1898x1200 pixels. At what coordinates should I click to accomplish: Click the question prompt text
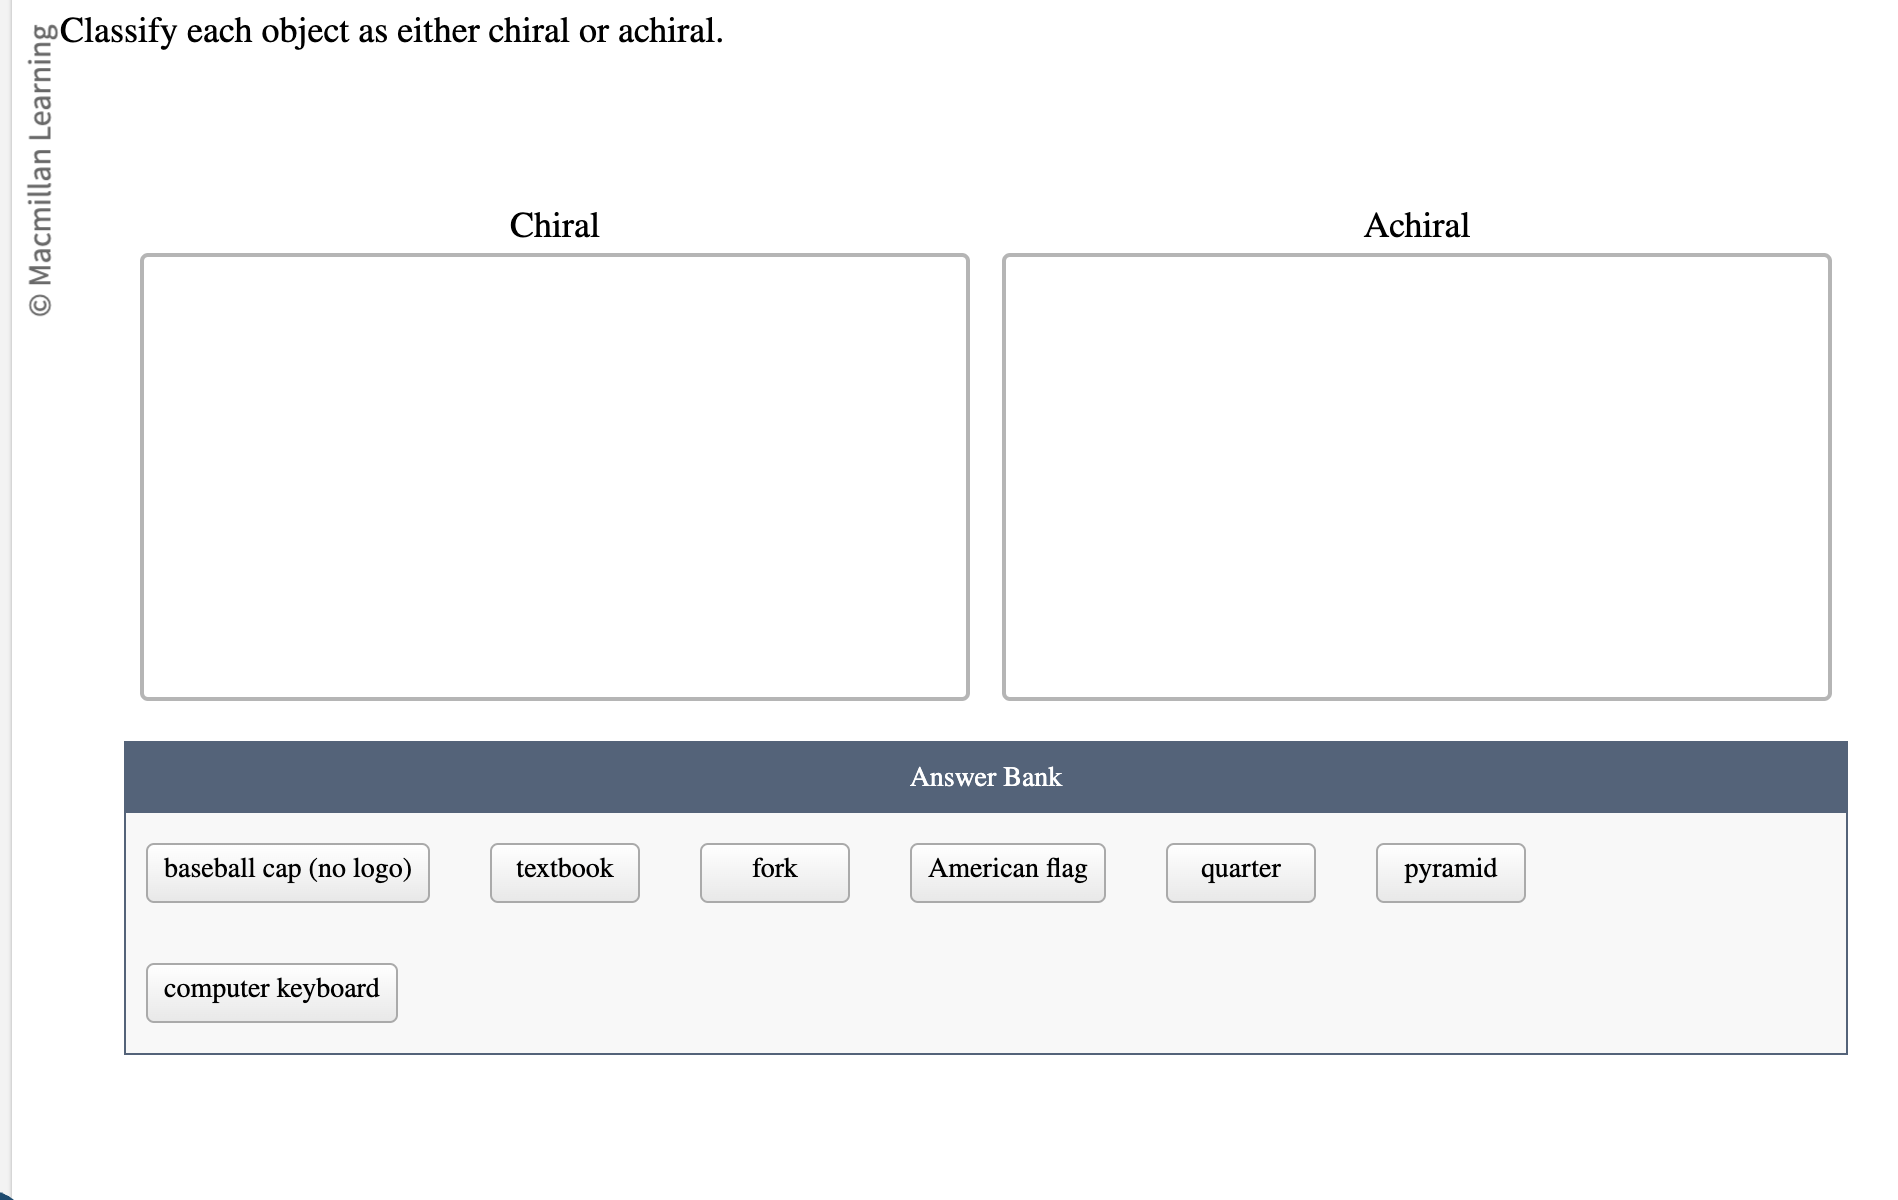click(x=390, y=30)
